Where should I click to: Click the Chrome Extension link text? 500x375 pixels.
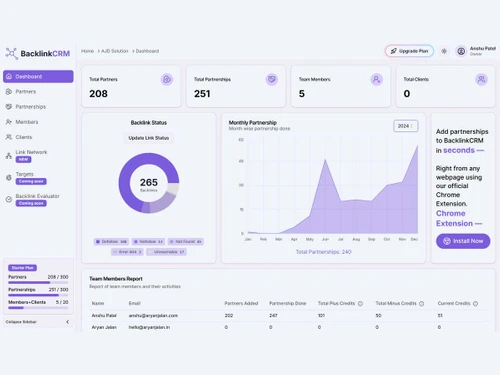(459, 218)
